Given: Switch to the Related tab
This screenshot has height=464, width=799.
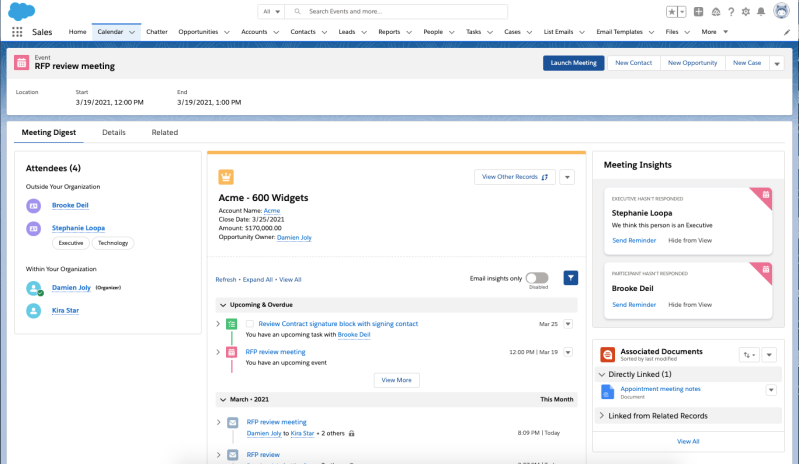Looking at the screenshot, I should pos(165,132).
